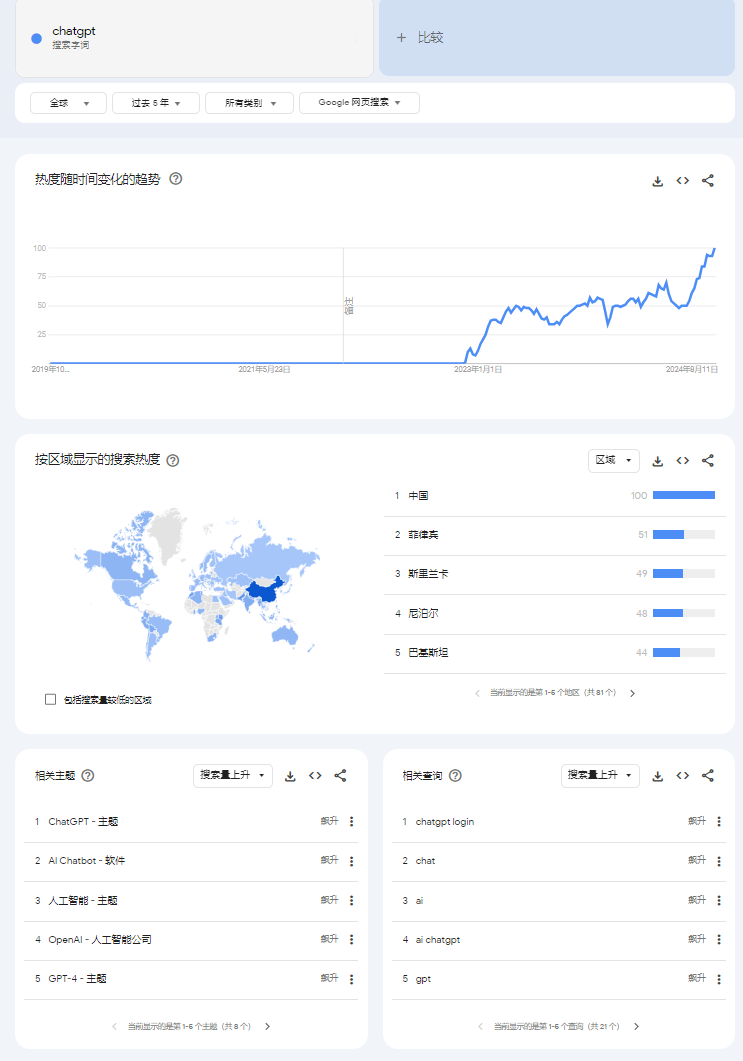Select the chatgpt search term box

(x=194, y=38)
